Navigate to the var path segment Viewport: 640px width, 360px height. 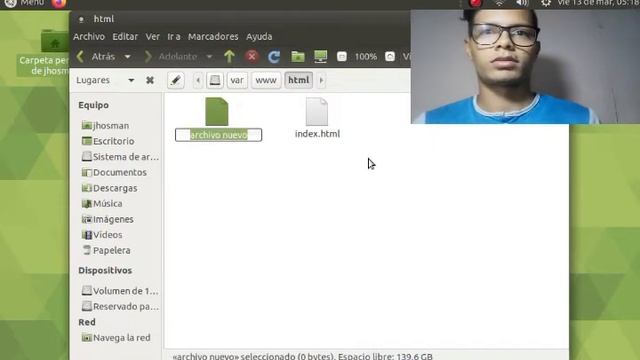click(237, 80)
